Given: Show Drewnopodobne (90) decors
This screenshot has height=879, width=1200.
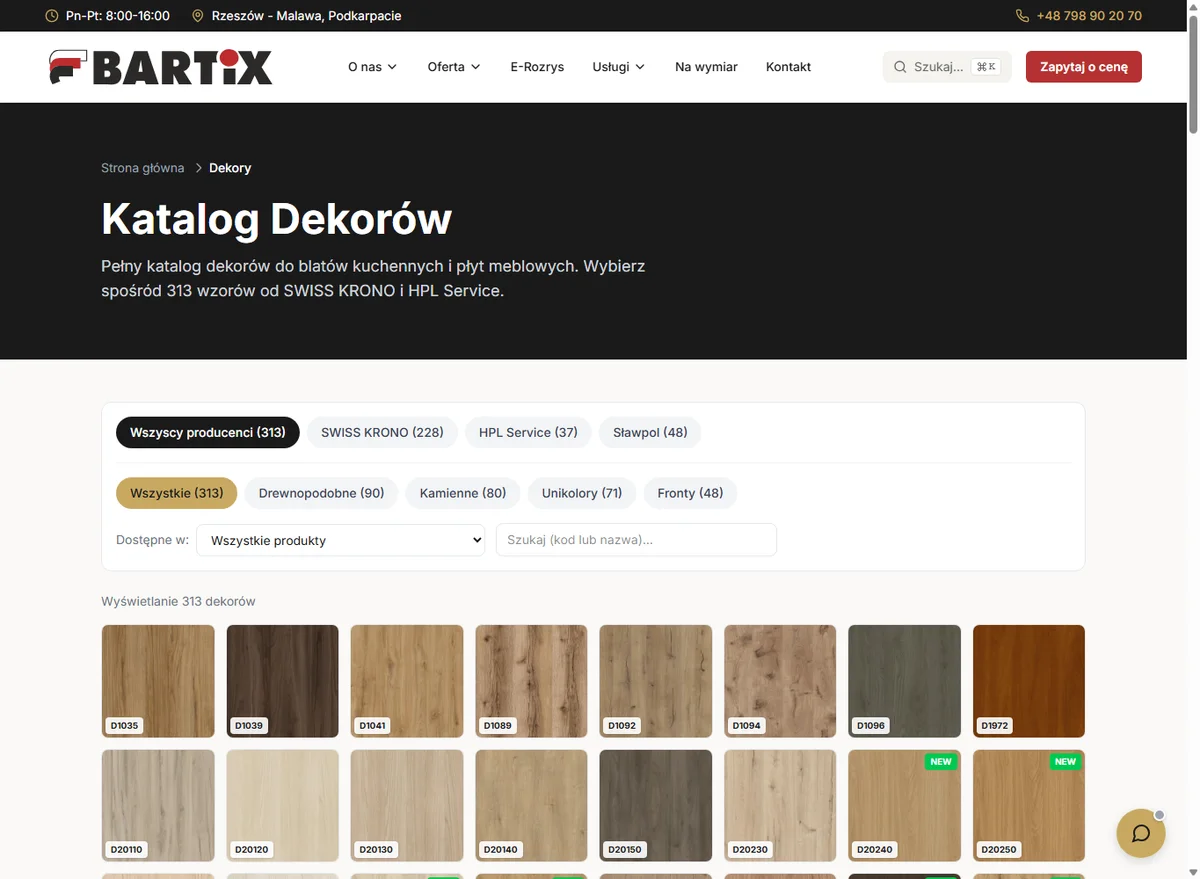Looking at the screenshot, I should pos(322,493).
